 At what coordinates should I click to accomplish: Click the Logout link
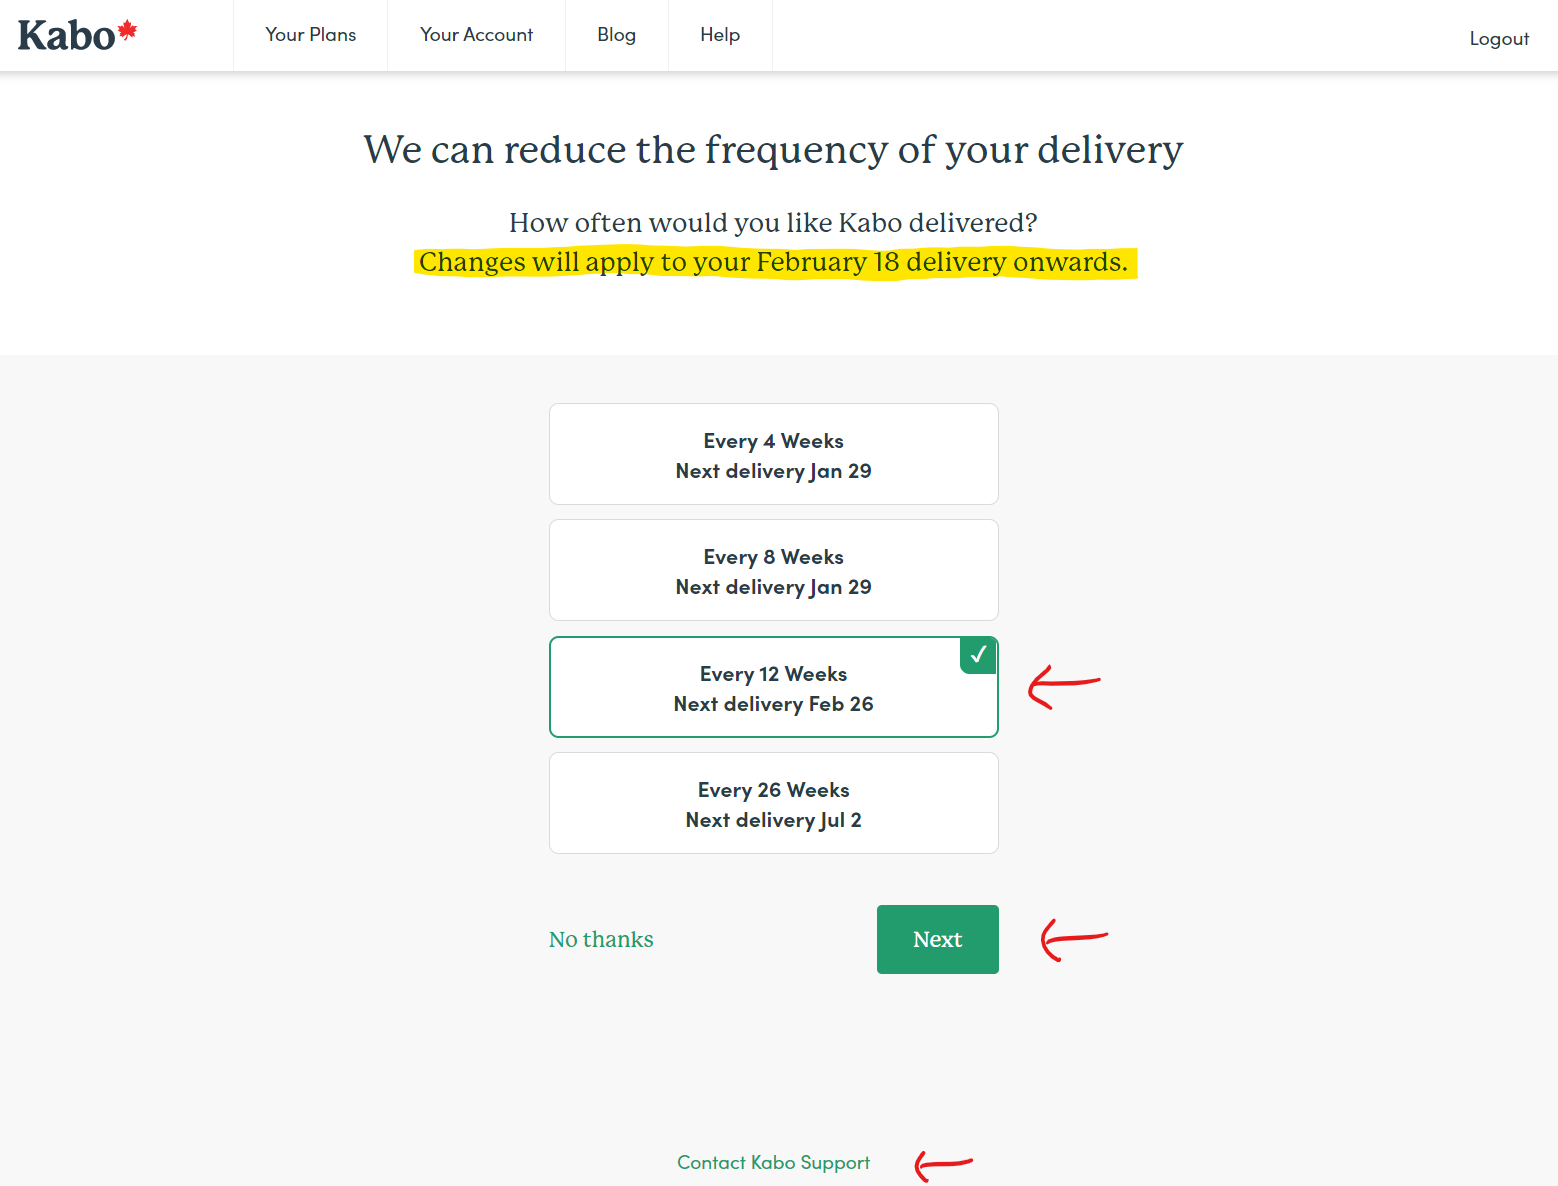(1499, 39)
